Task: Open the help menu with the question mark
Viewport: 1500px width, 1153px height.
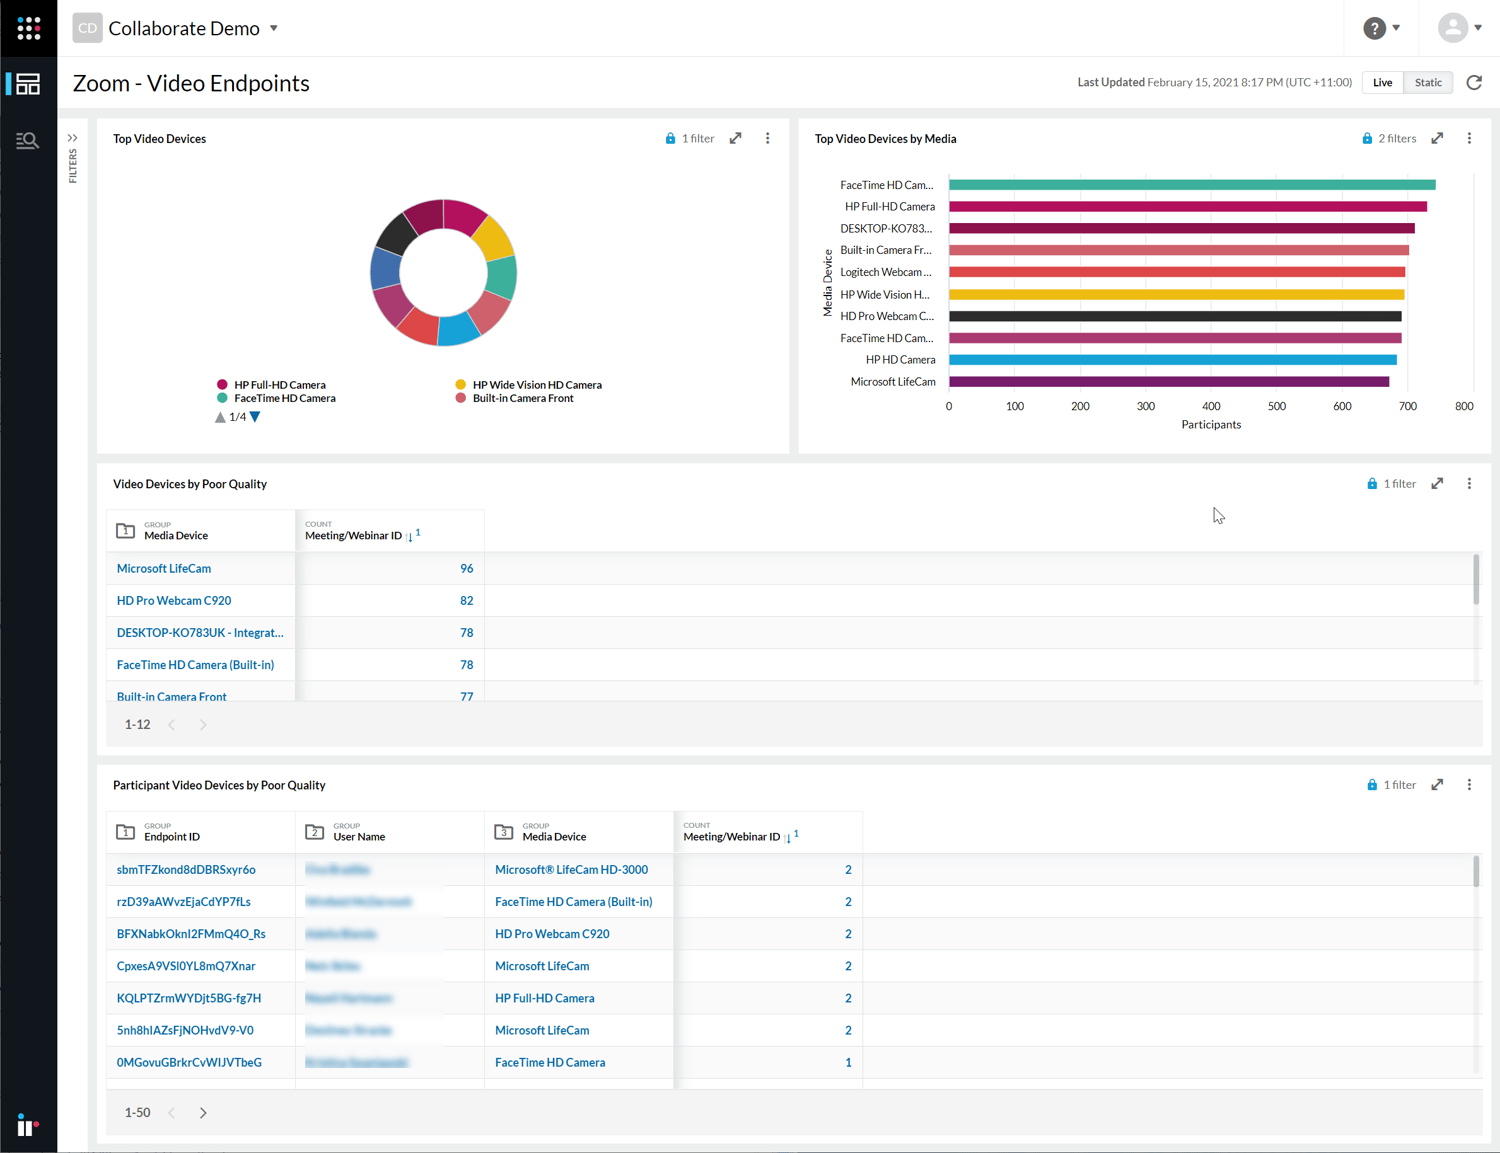Action: pos(1374,28)
